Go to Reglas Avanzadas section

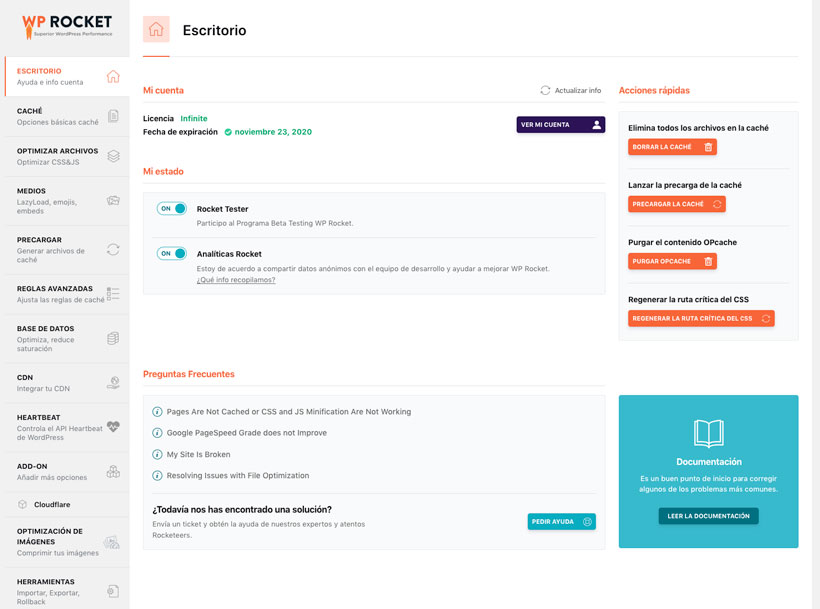[67, 294]
